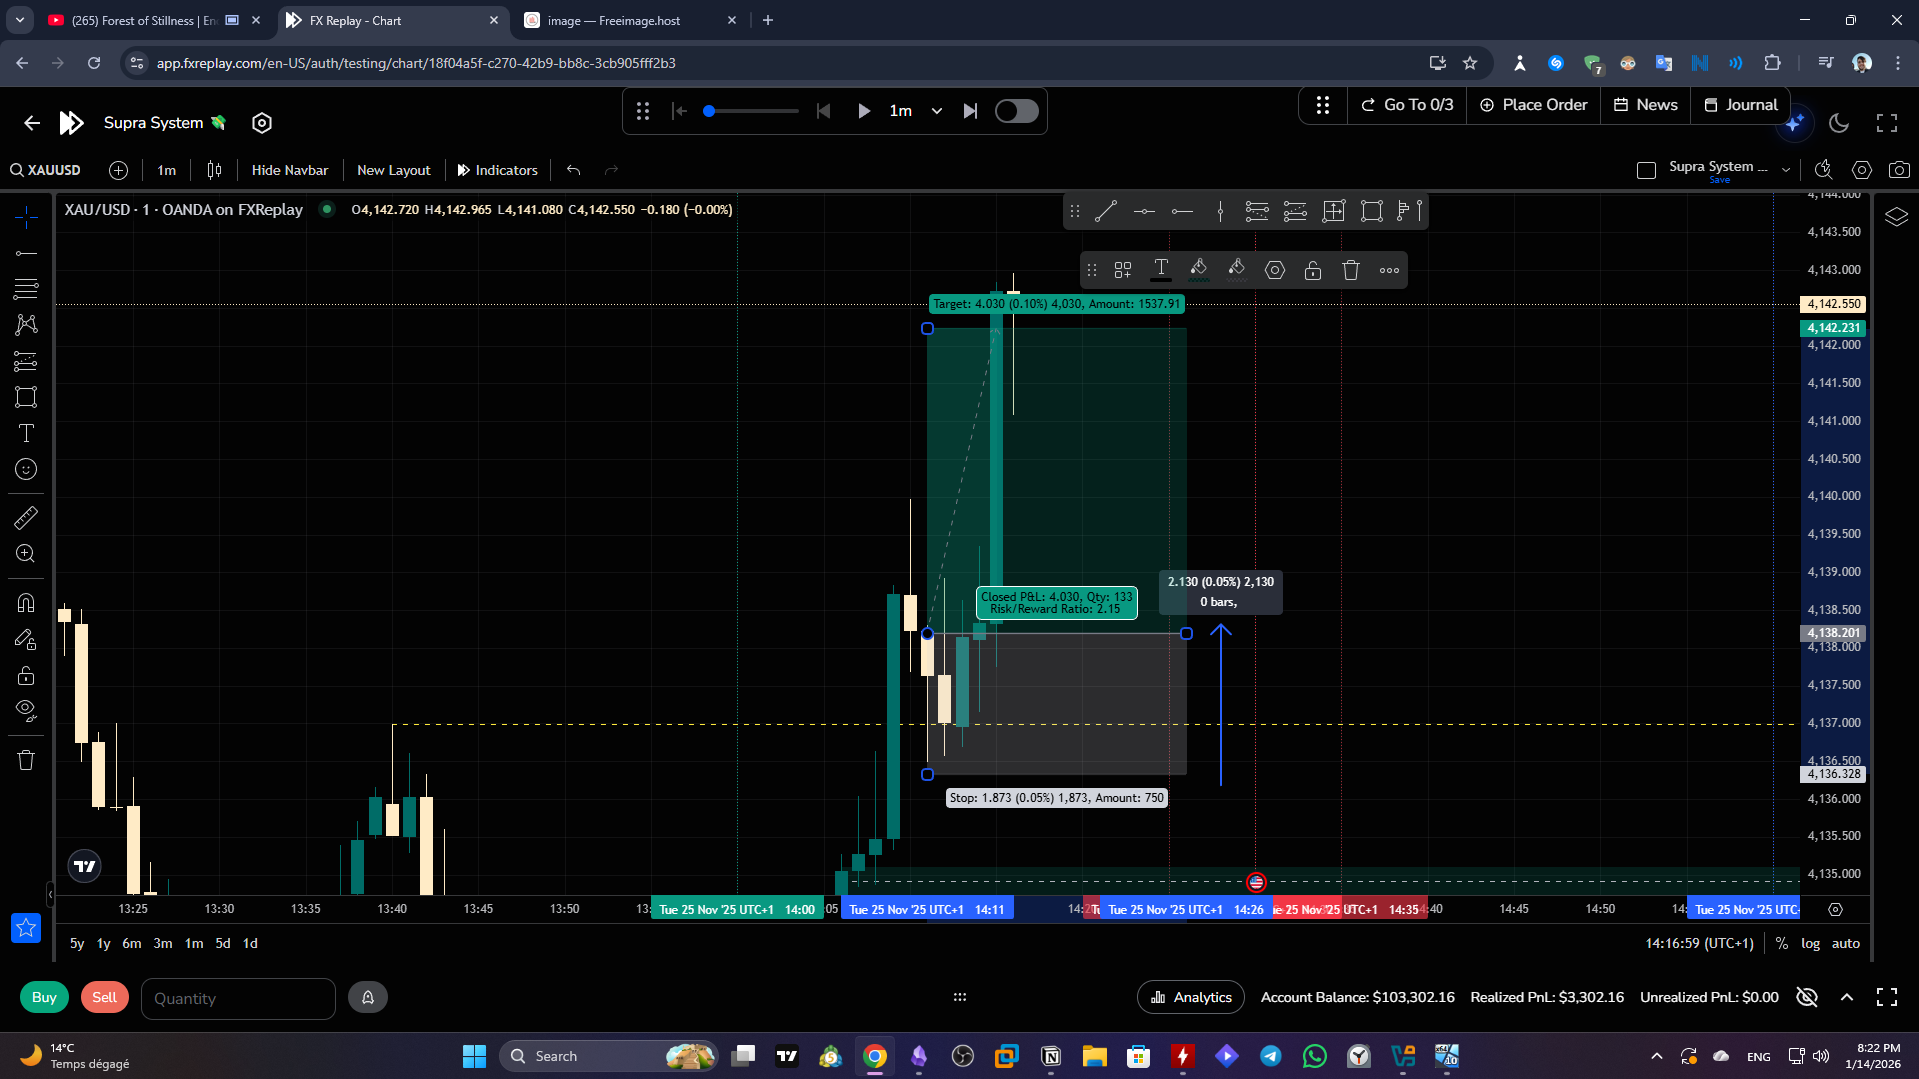
Task: Open the Fibonacci lines tool in left sidebar
Action: [x=26, y=289]
